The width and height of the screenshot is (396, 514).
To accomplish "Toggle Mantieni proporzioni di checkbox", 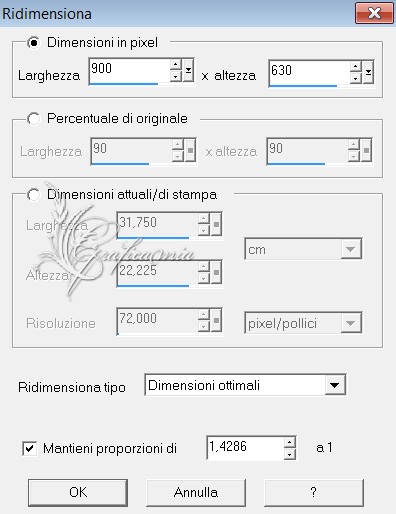I will tap(30, 448).
